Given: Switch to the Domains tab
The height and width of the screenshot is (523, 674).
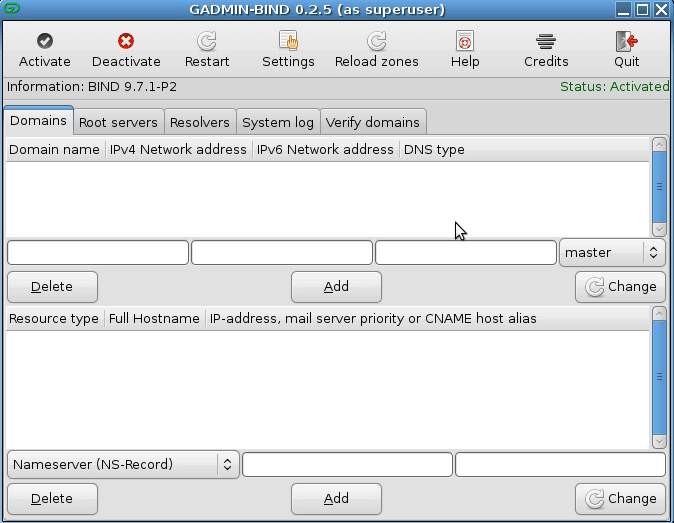Looking at the screenshot, I should (38, 121).
